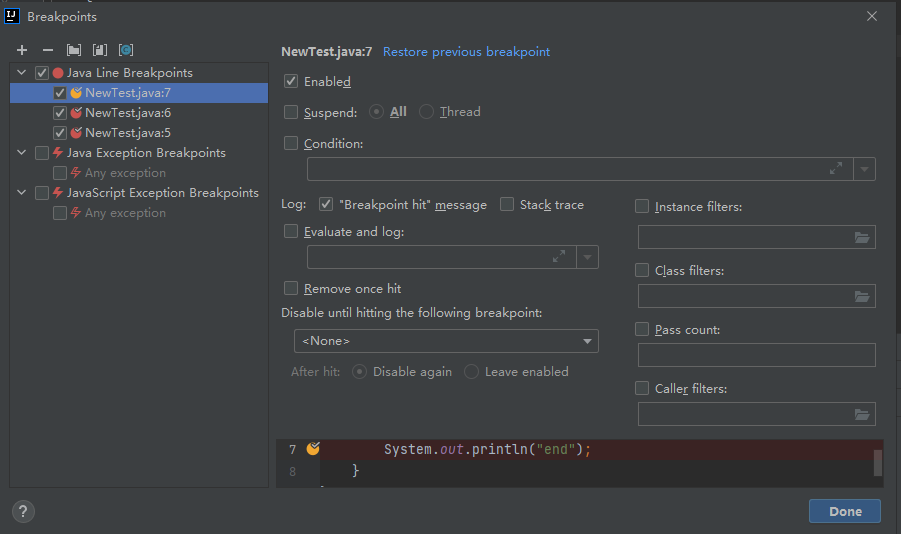Click the Help question mark icon

pyautogui.click(x=23, y=511)
